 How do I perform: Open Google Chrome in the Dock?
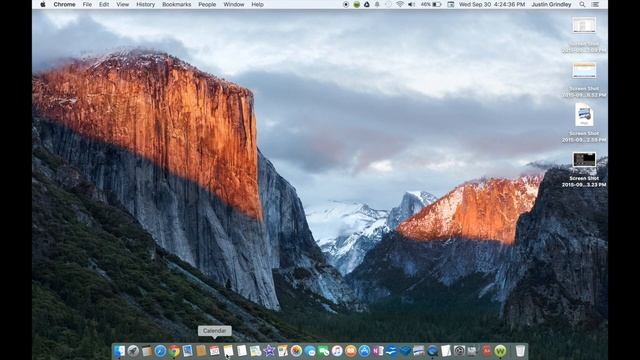pos(174,351)
